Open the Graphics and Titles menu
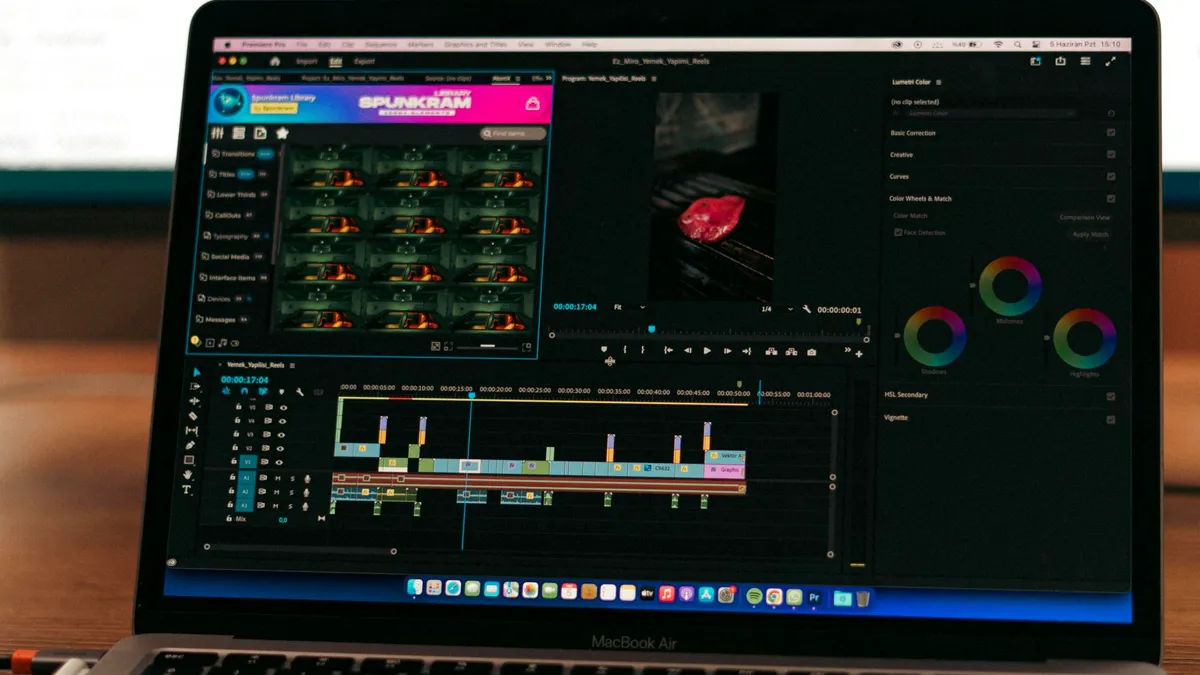Screen dimensions: 1200x675 pos(476,45)
